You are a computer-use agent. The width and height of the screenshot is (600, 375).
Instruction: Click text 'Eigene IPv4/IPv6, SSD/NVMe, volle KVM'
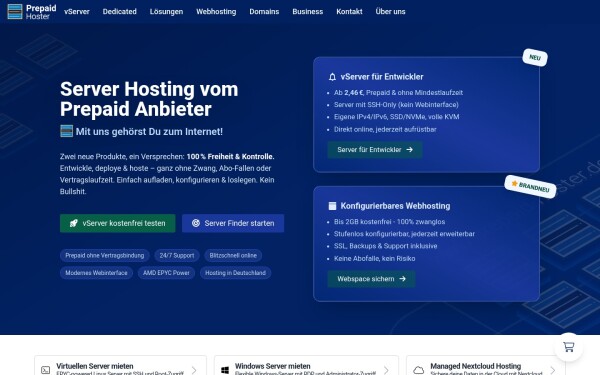(x=396, y=117)
